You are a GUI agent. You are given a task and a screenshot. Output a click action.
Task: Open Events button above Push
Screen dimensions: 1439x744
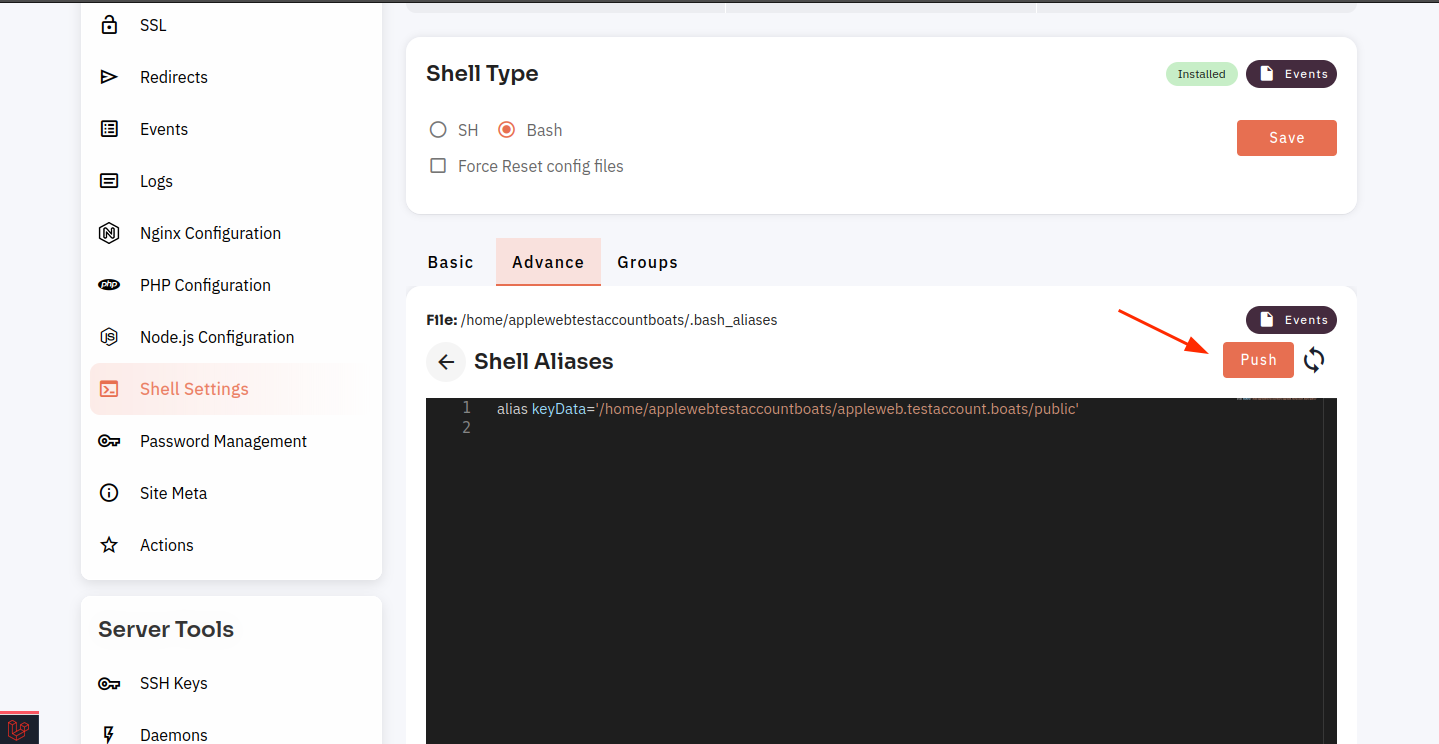pyautogui.click(x=1291, y=320)
